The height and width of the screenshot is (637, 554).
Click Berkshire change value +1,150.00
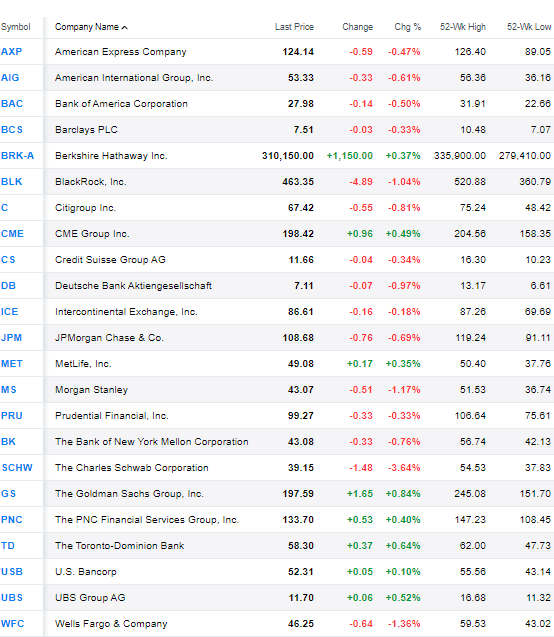tap(350, 156)
